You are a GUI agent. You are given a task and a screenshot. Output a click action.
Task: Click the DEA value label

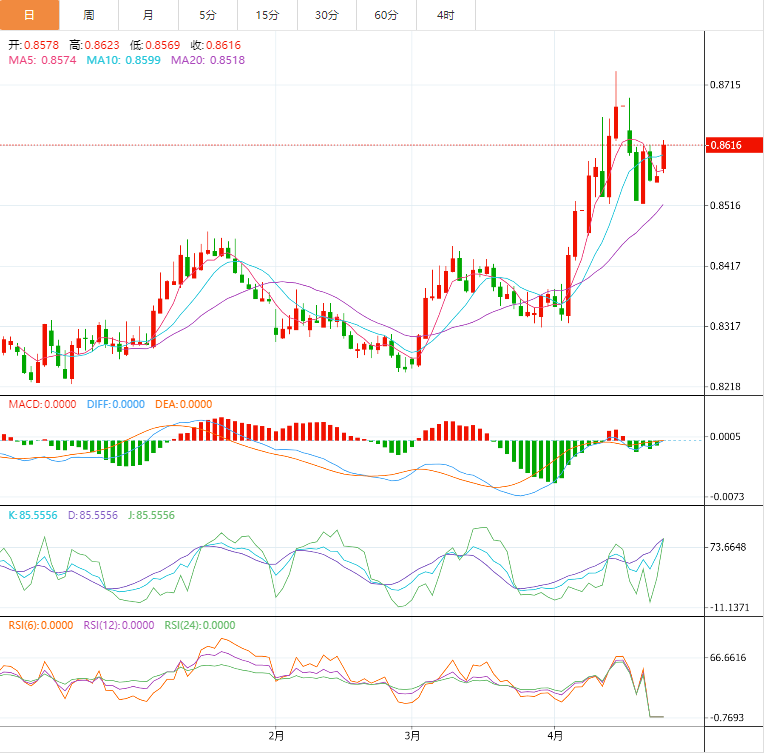tap(183, 404)
